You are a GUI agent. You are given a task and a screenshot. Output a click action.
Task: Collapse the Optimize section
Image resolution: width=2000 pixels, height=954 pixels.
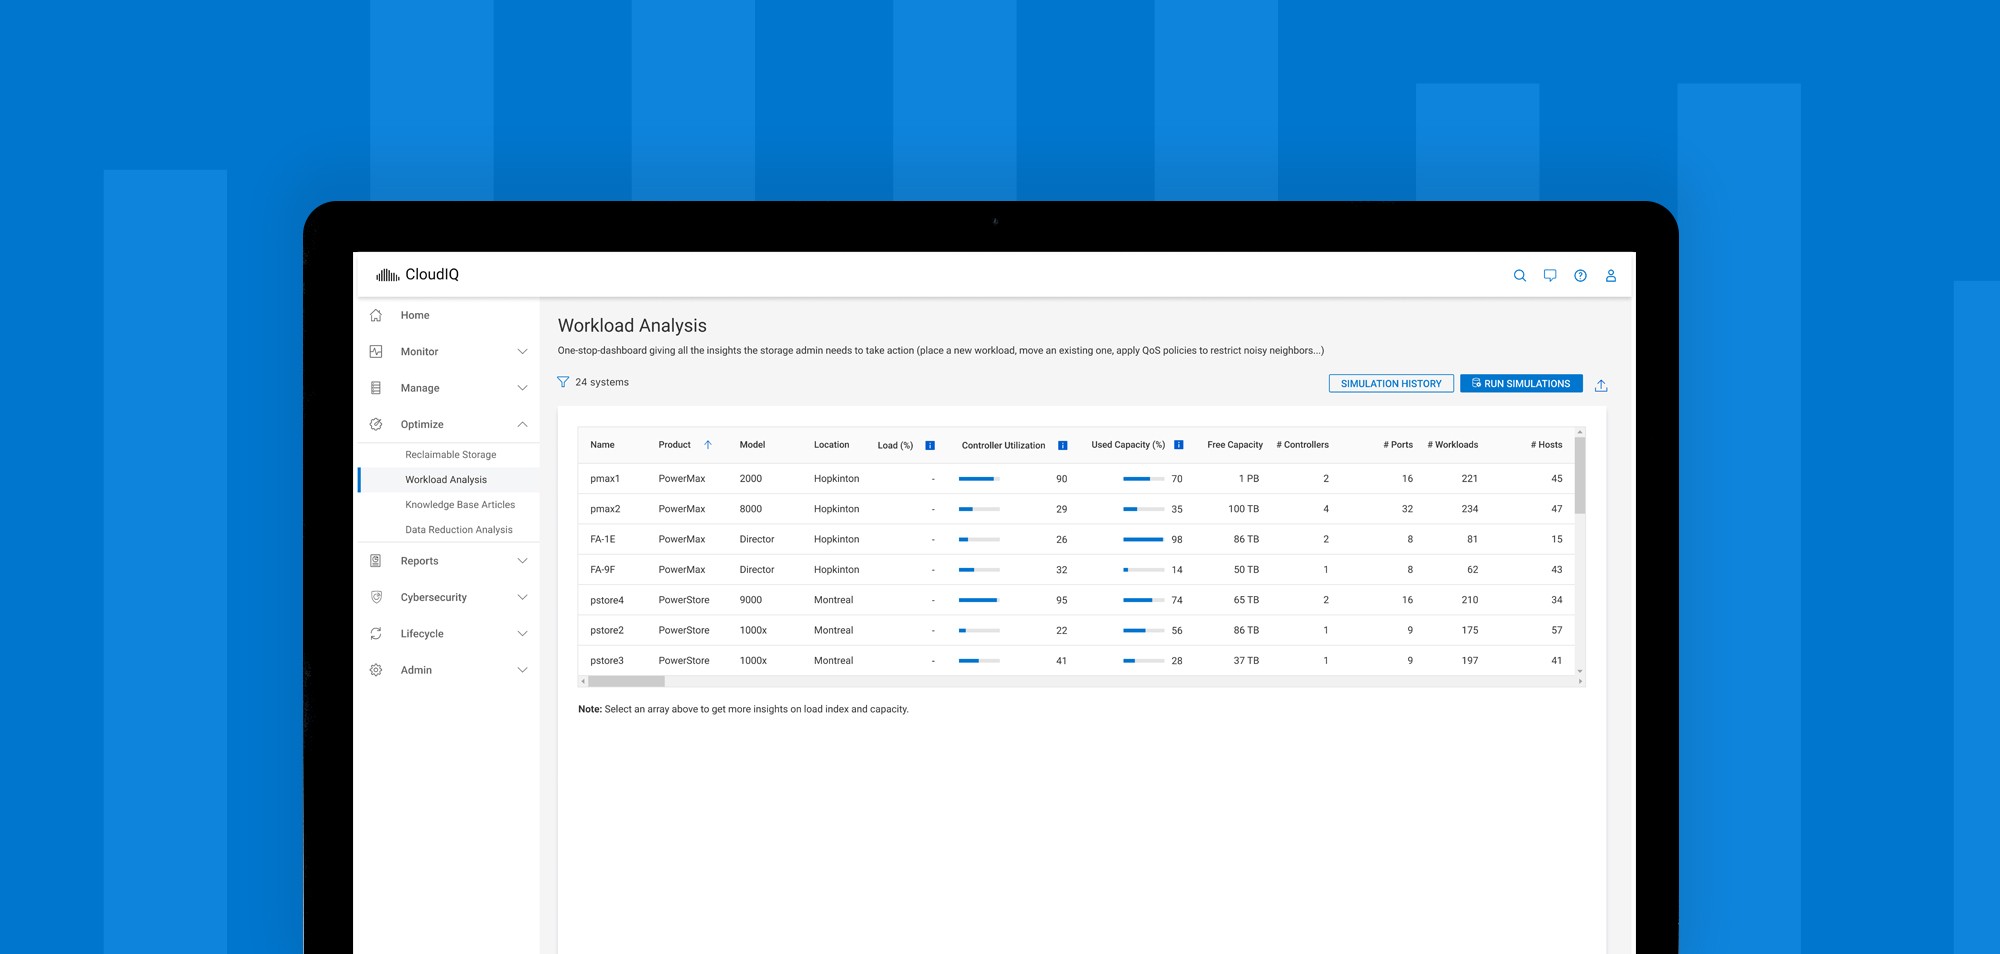521,424
